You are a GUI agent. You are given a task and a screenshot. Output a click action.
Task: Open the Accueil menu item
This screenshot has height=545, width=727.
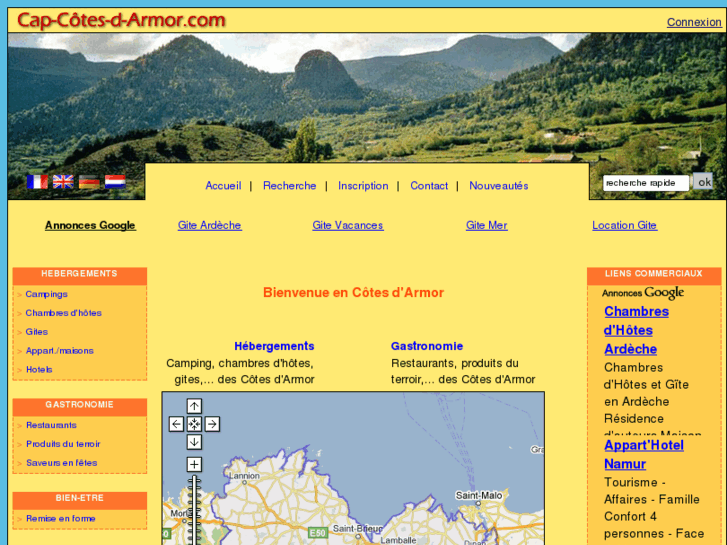pos(223,186)
